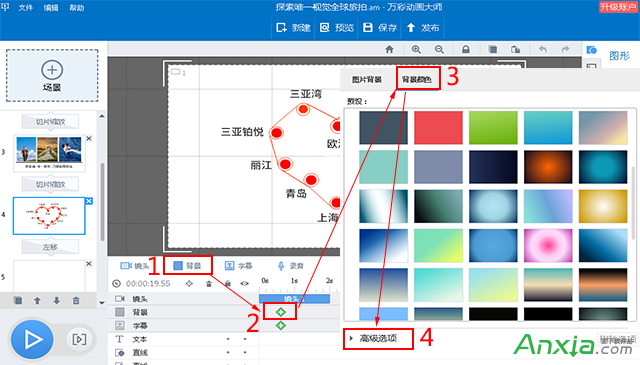Pick the red preset color swatch
The image size is (640, 365).
coord(438,127)
